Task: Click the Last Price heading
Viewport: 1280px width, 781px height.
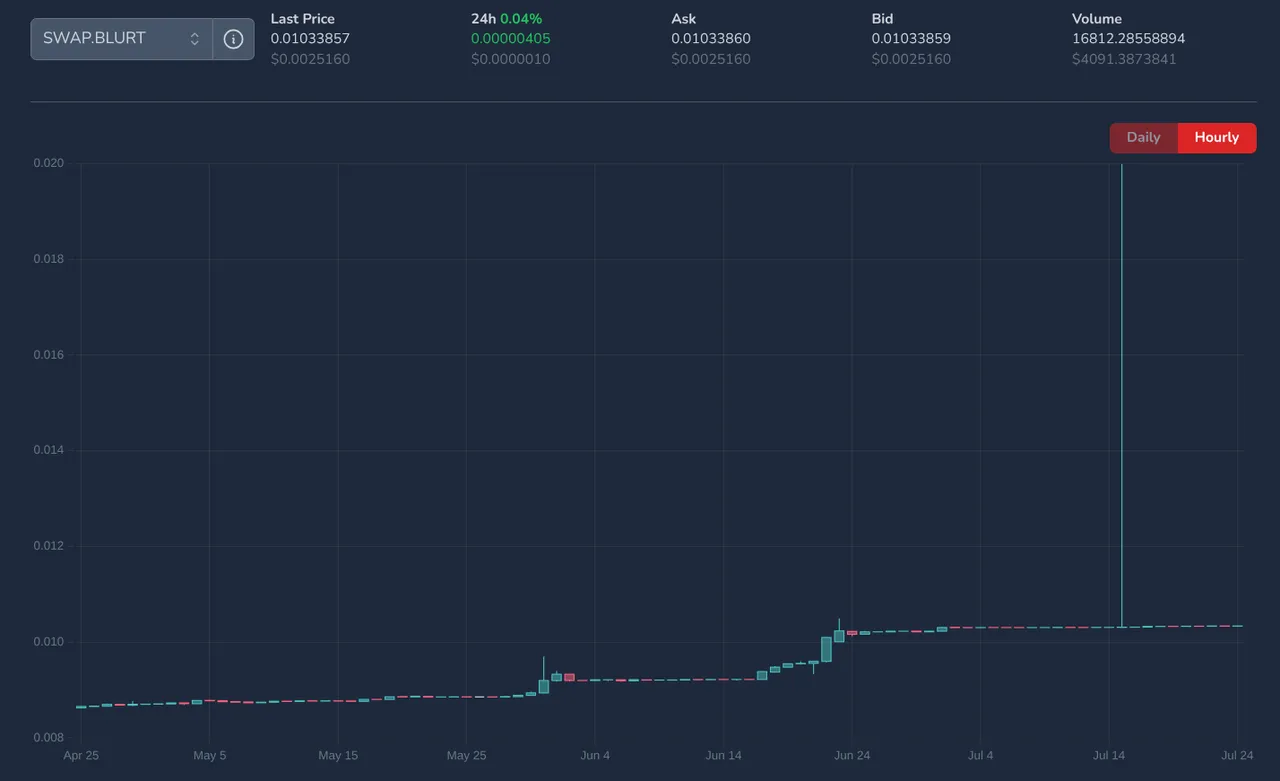Action: (303, 19)
